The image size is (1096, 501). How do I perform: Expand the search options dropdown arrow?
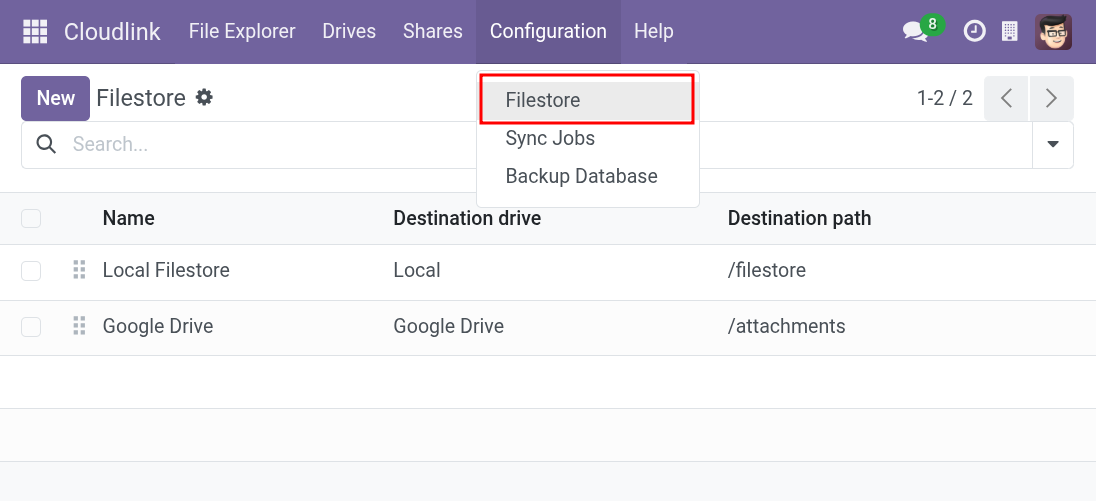(1052, 145)
